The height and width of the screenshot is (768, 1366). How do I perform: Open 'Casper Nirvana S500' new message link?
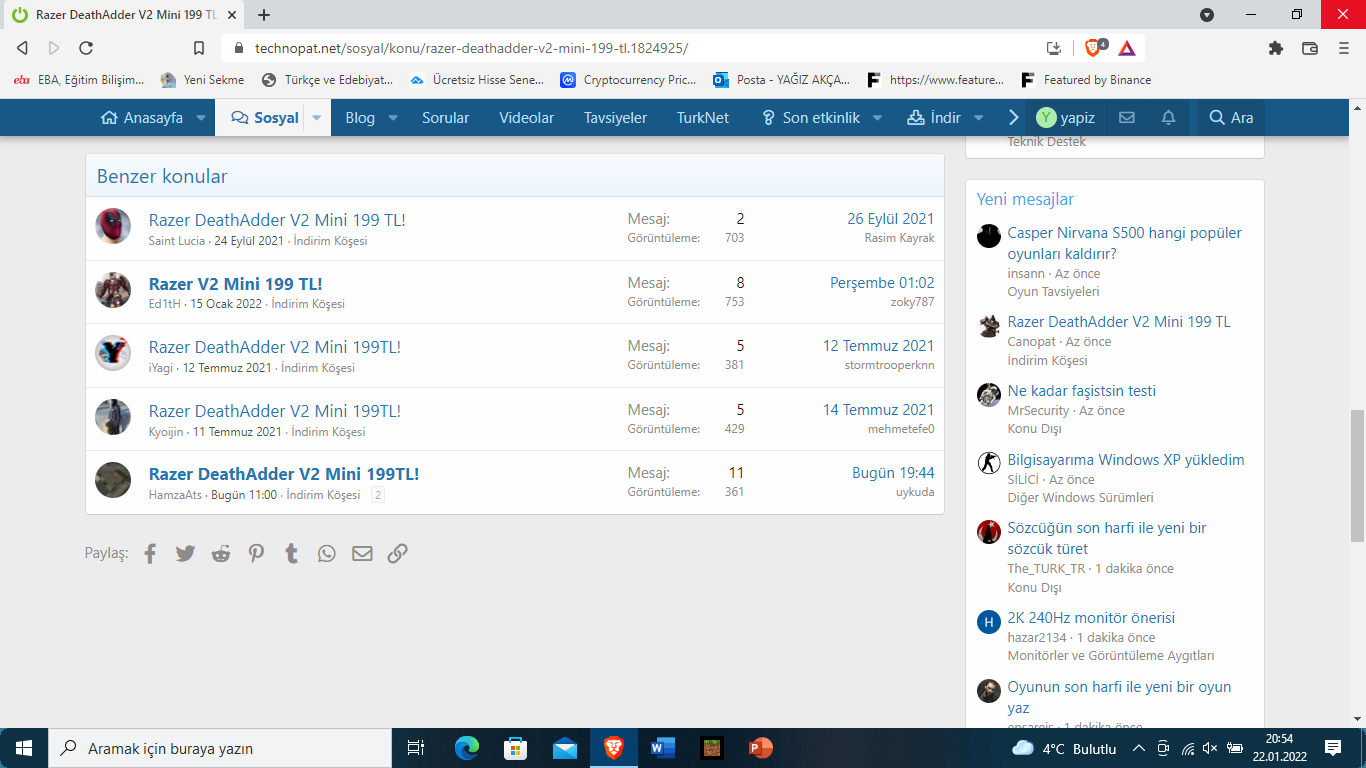coord(1124,243)
